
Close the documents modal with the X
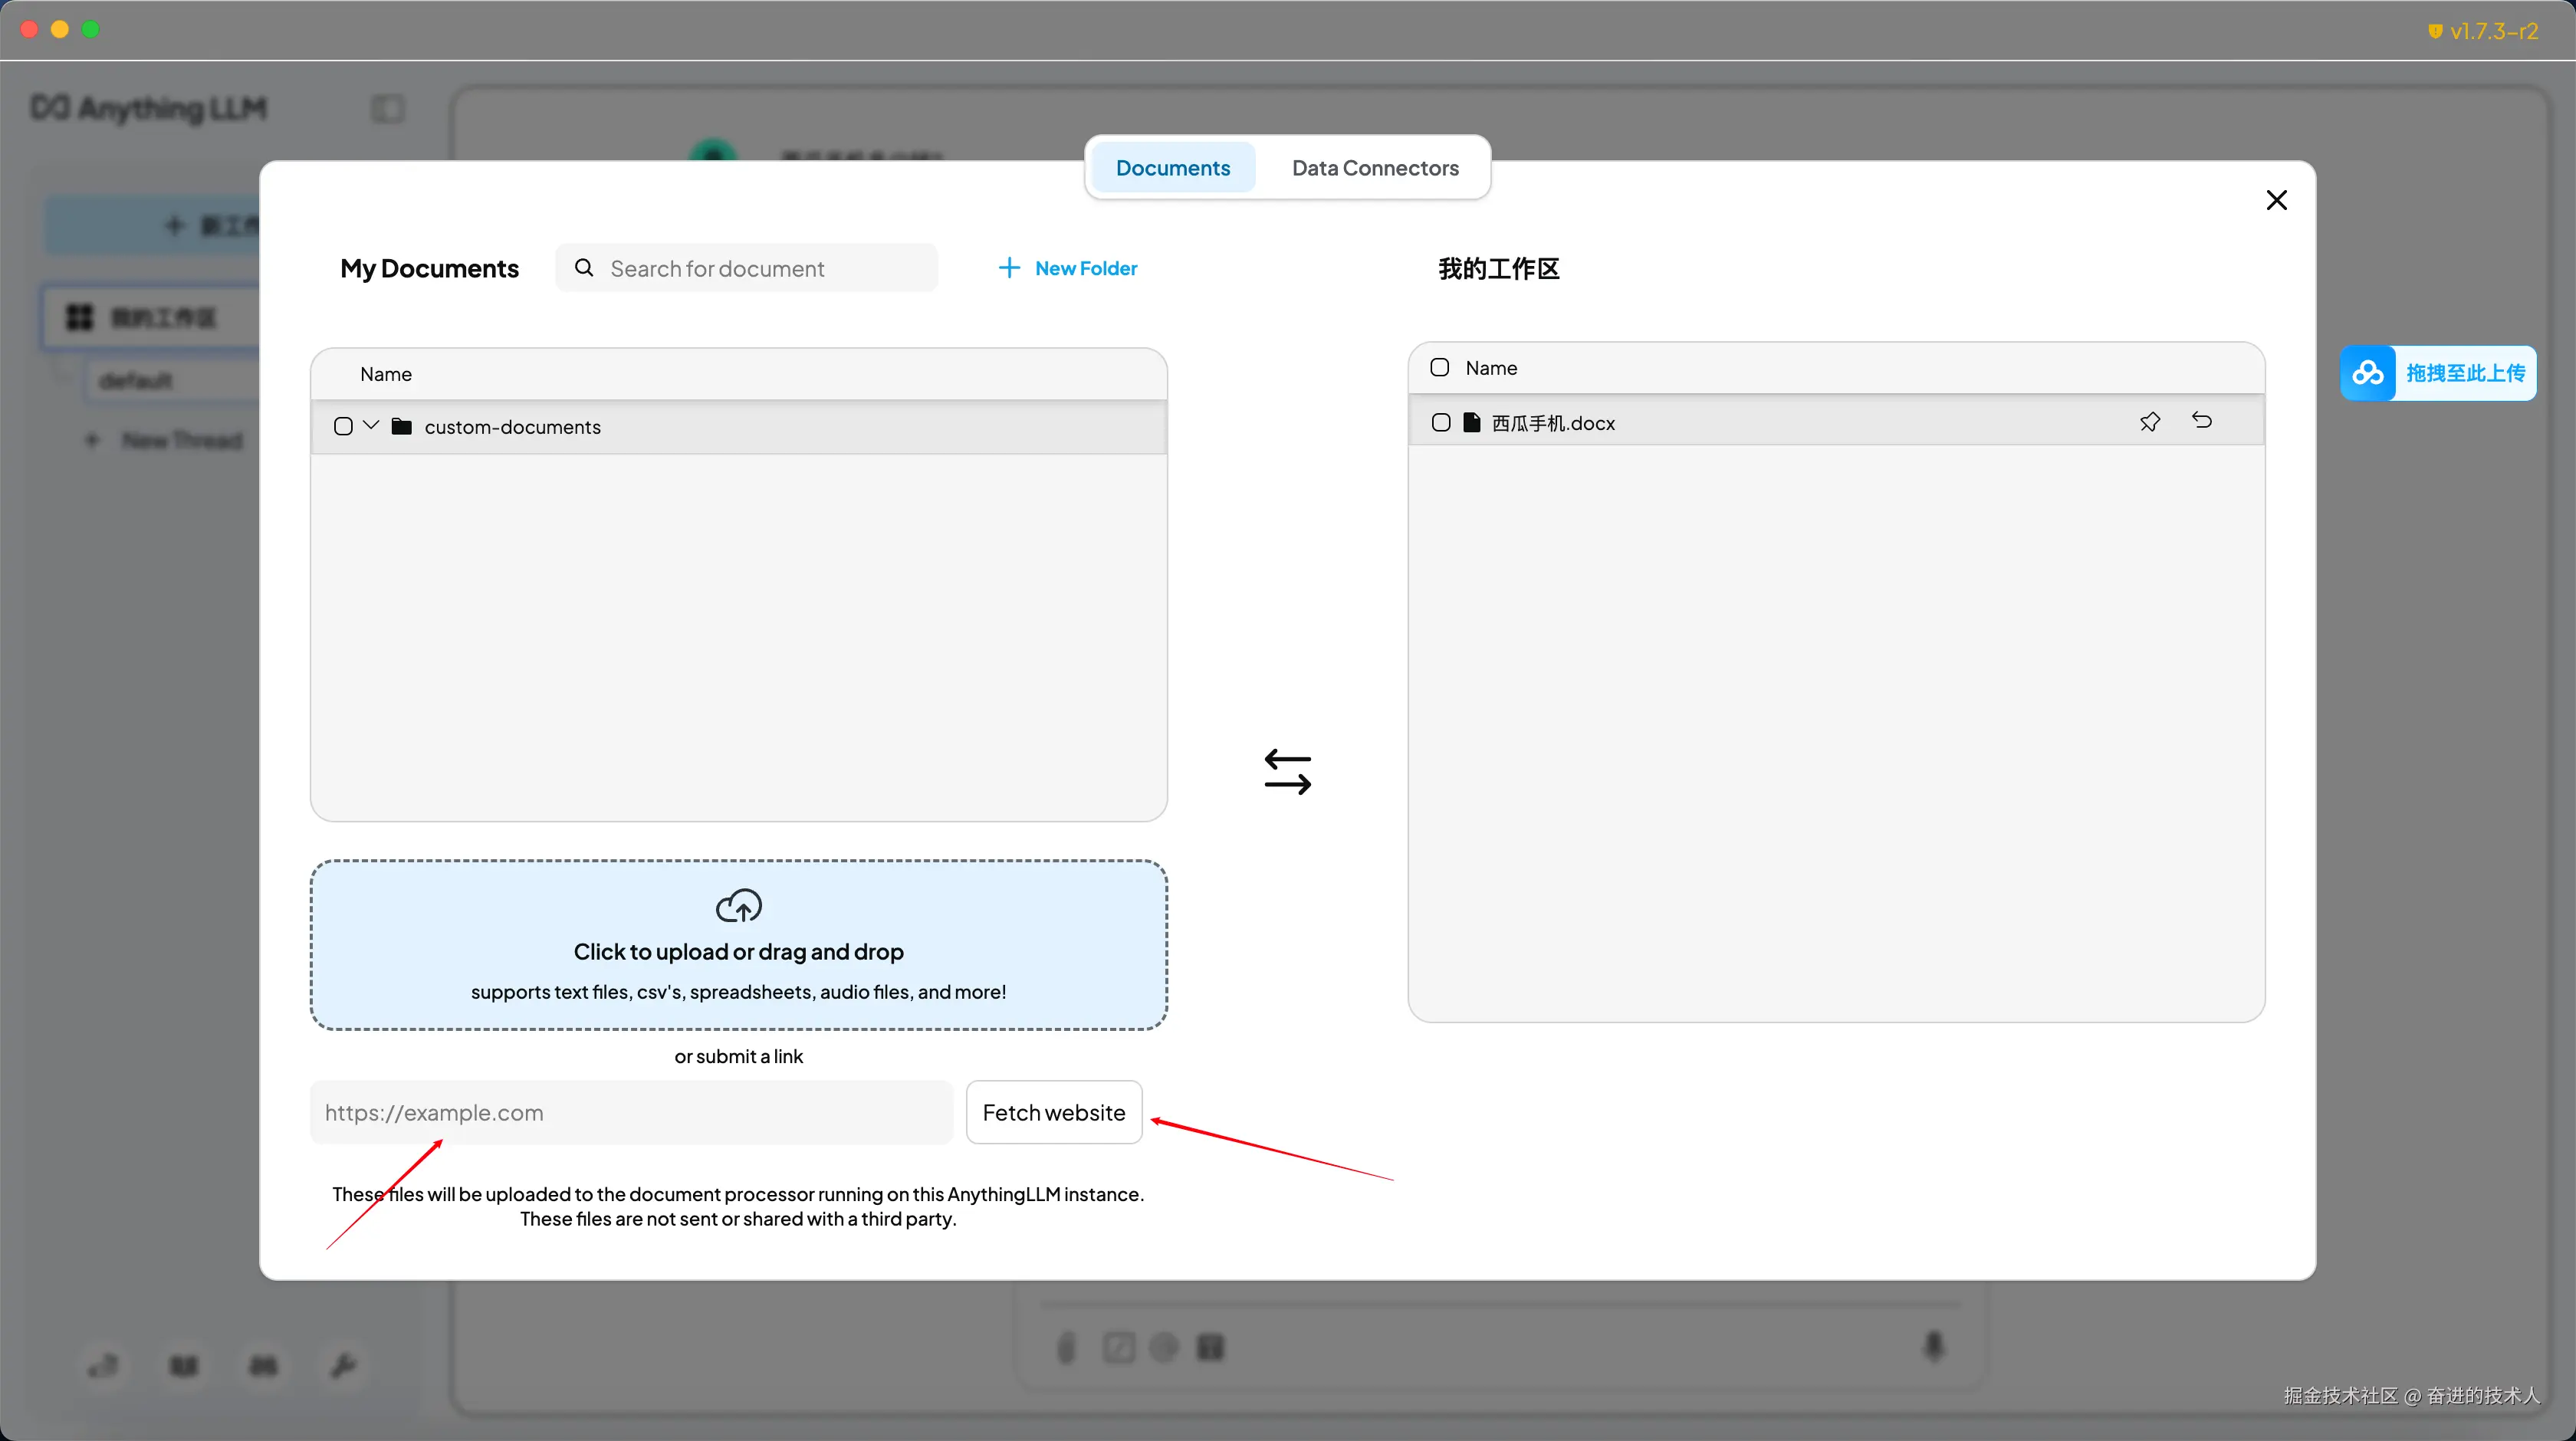click(x=2276, y=200)
